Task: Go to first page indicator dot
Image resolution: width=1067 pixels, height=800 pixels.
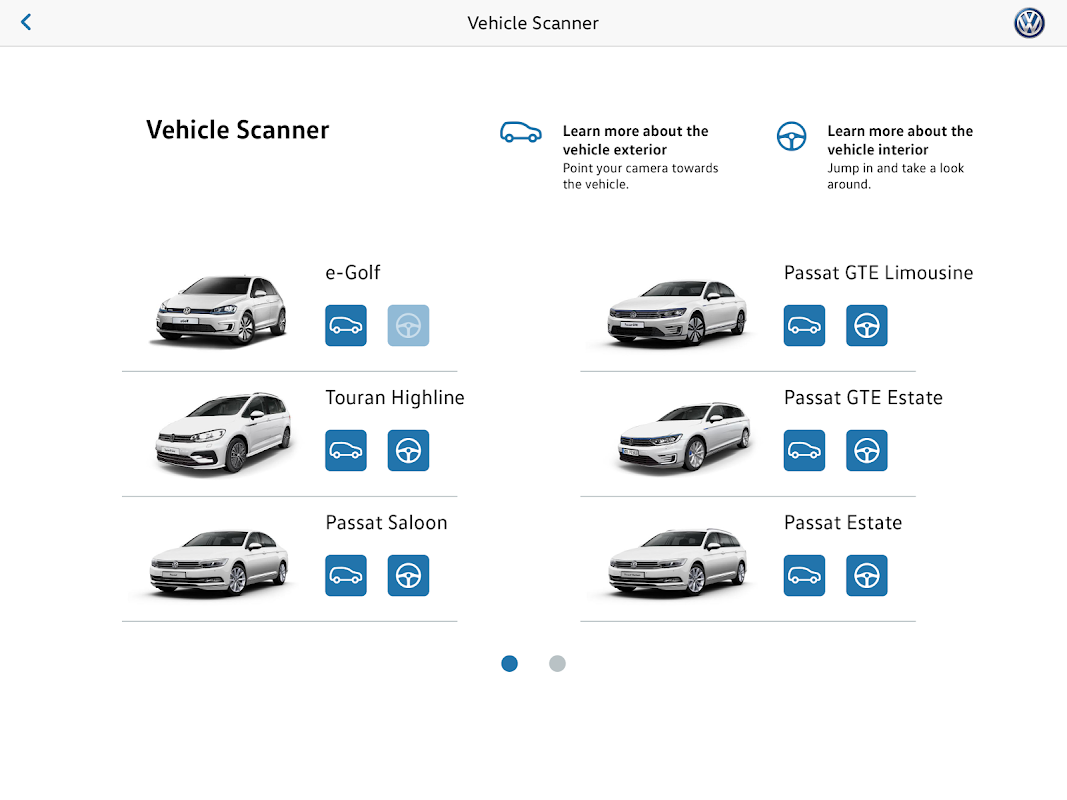Action: (x=509, y=663)
